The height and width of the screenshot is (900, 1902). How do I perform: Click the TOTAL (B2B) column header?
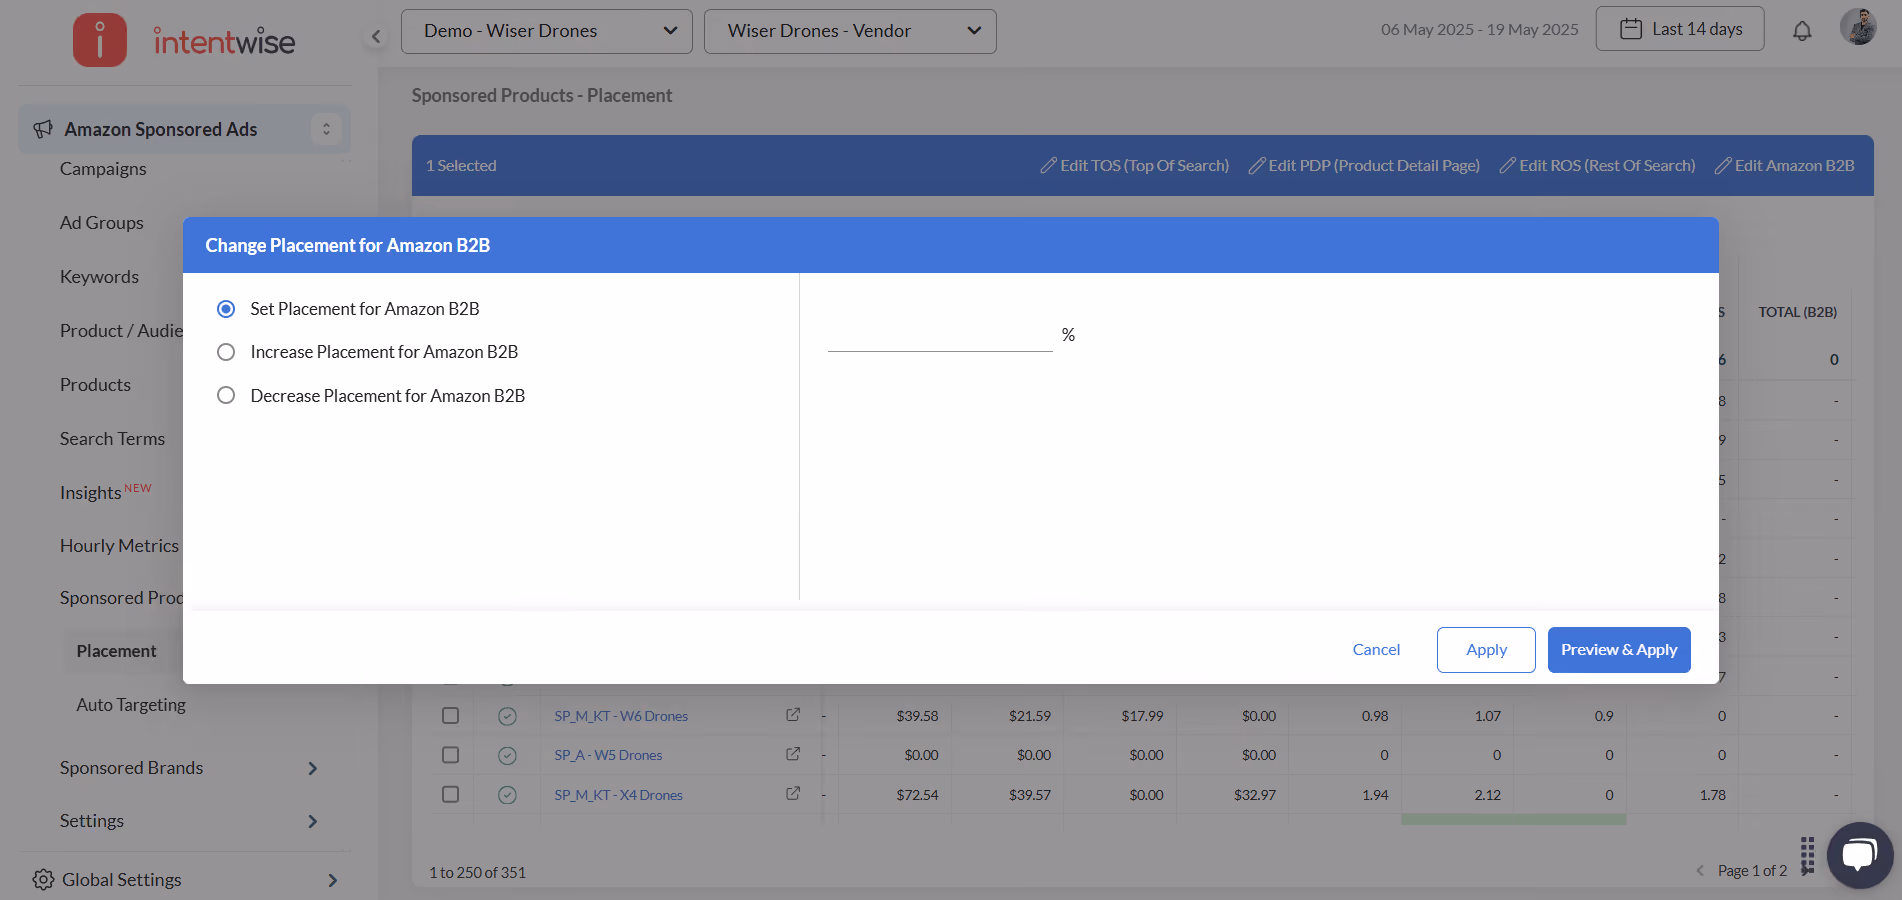(1797, 312)
